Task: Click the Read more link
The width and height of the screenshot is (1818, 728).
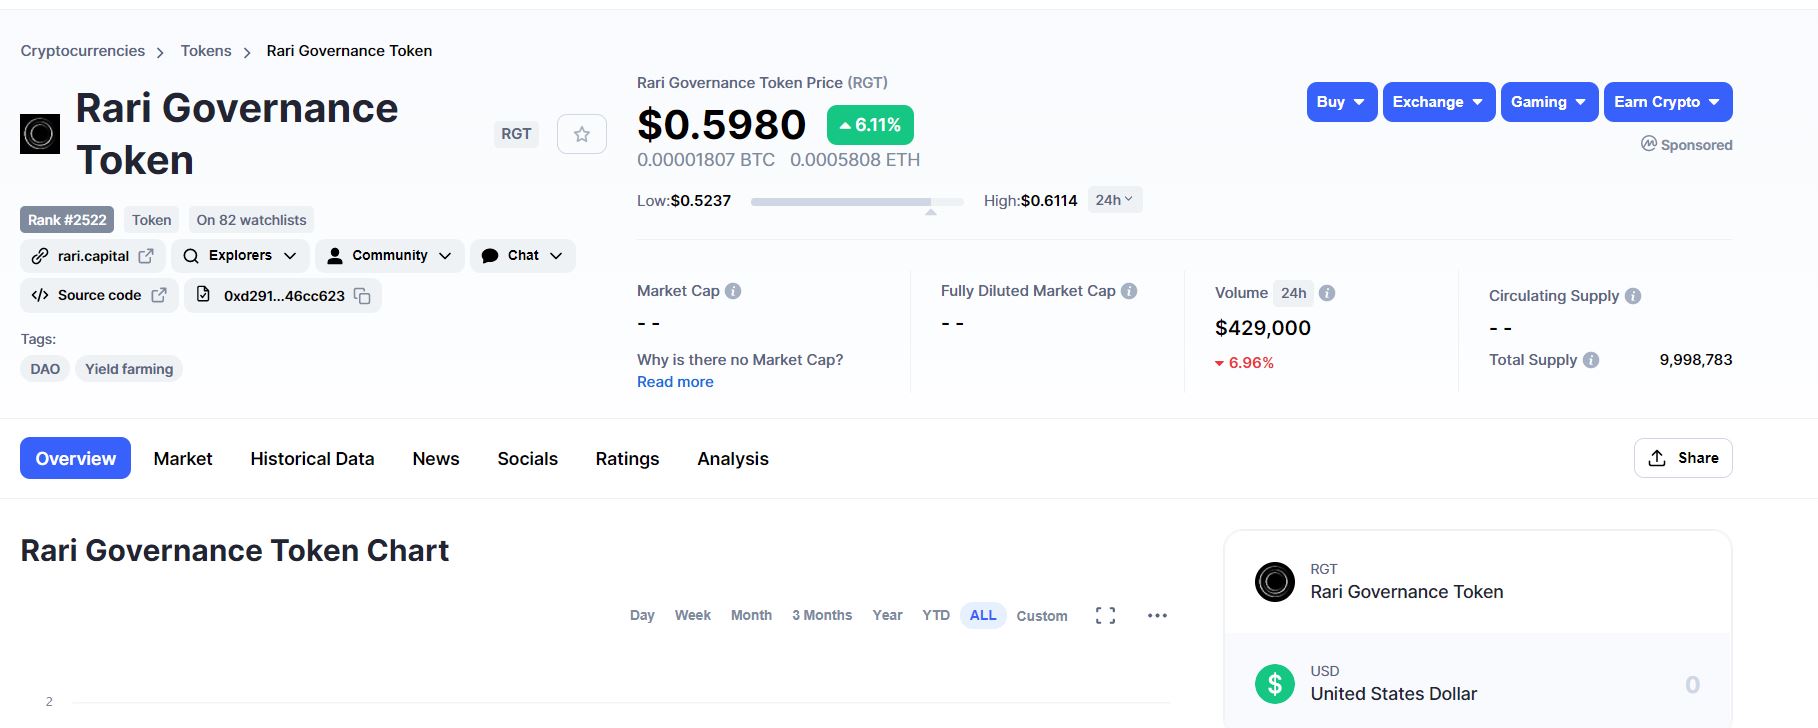Action: [x=675, y=382]
